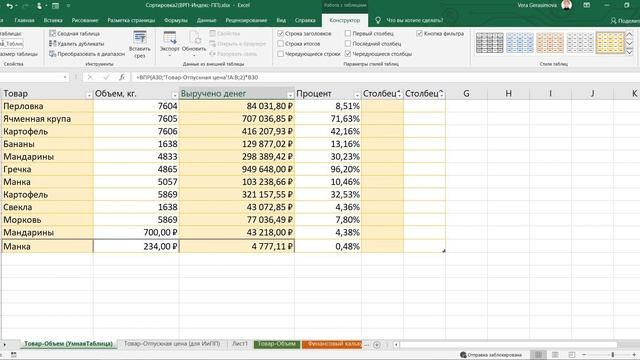Select the Гречка cell
This screenshot has width=640, height=360.
click(x=47, y=169)
